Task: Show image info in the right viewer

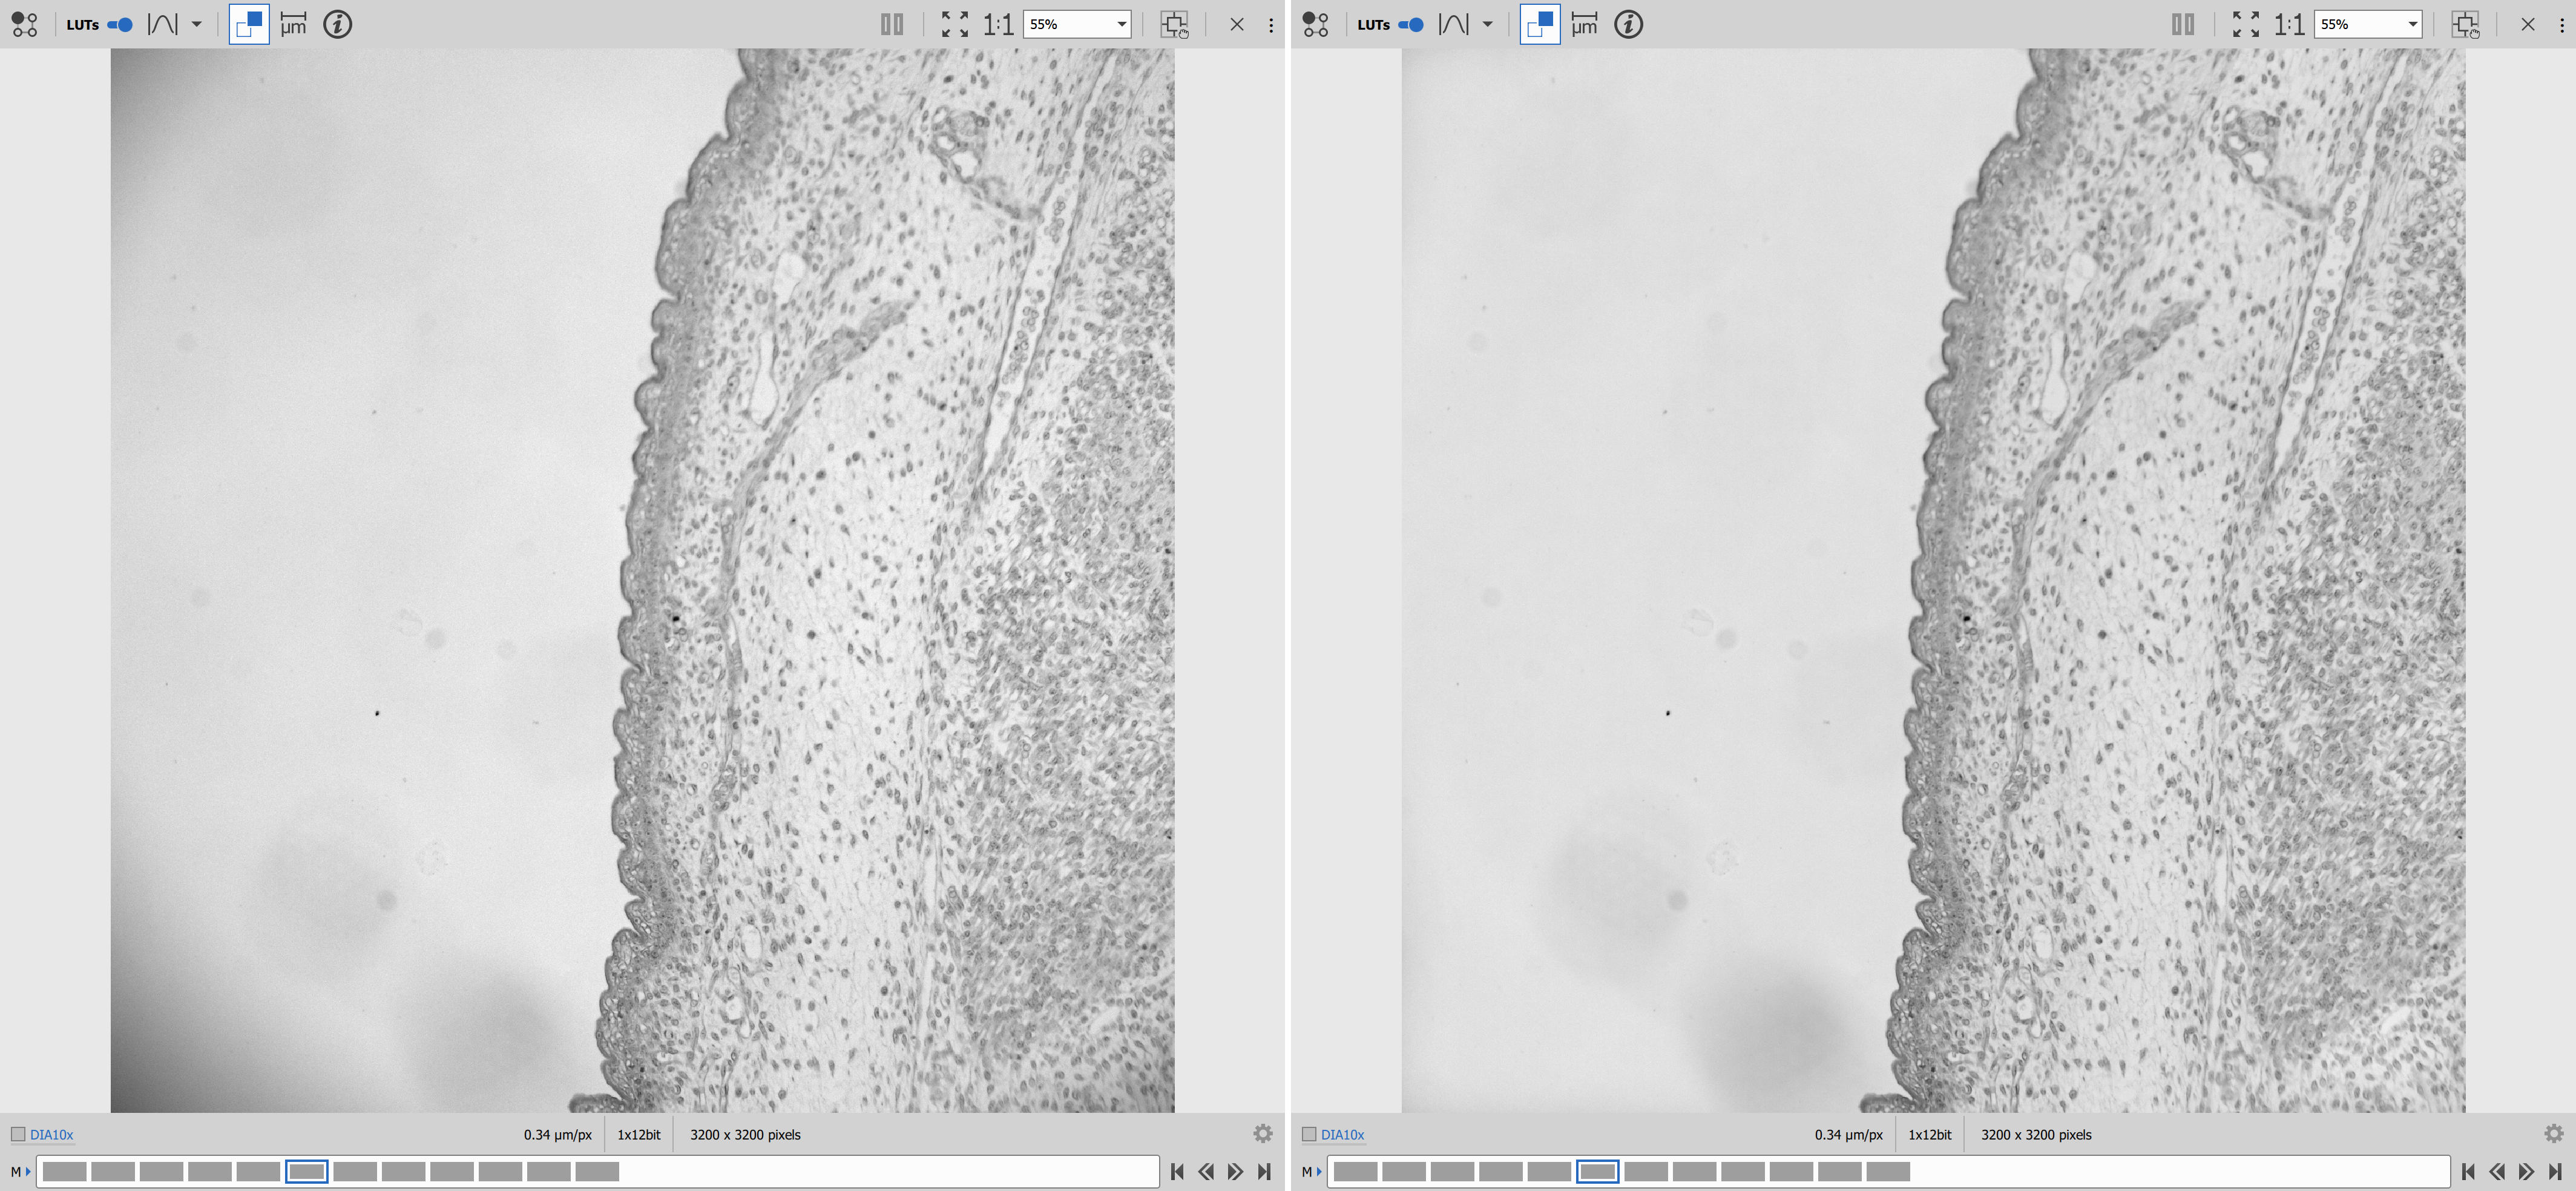Action: pyautogui.click(x=1628, y=25)
